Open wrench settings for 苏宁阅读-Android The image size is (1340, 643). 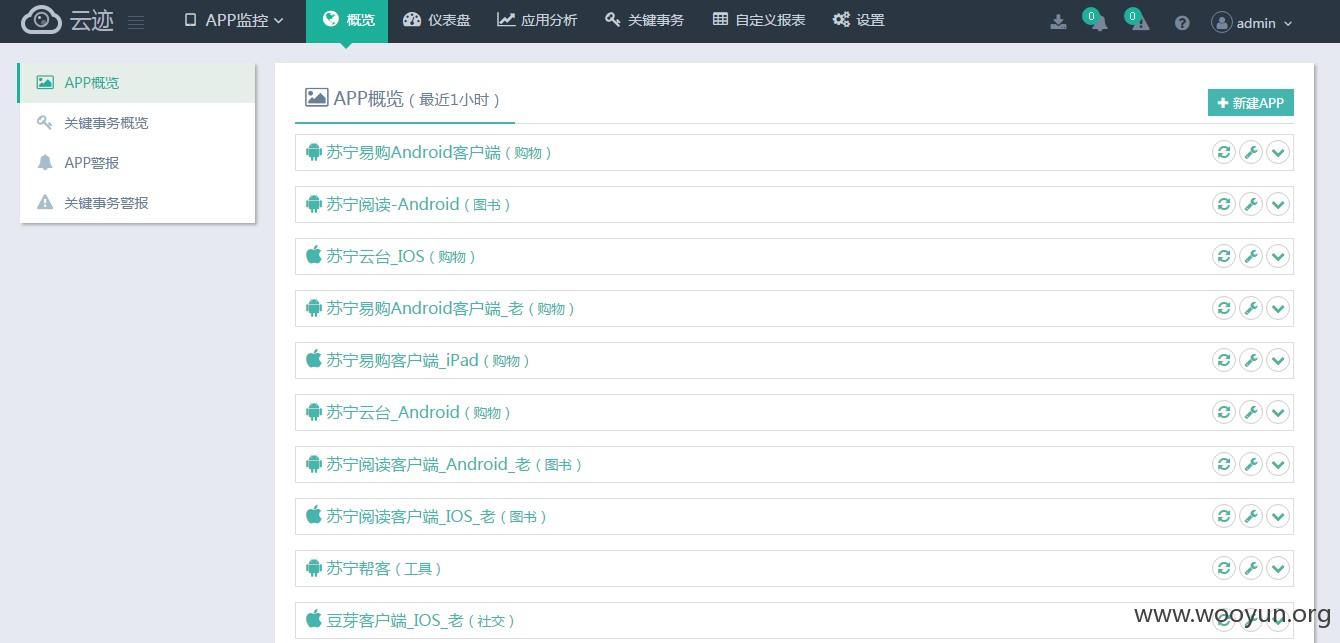[1250, 204]
